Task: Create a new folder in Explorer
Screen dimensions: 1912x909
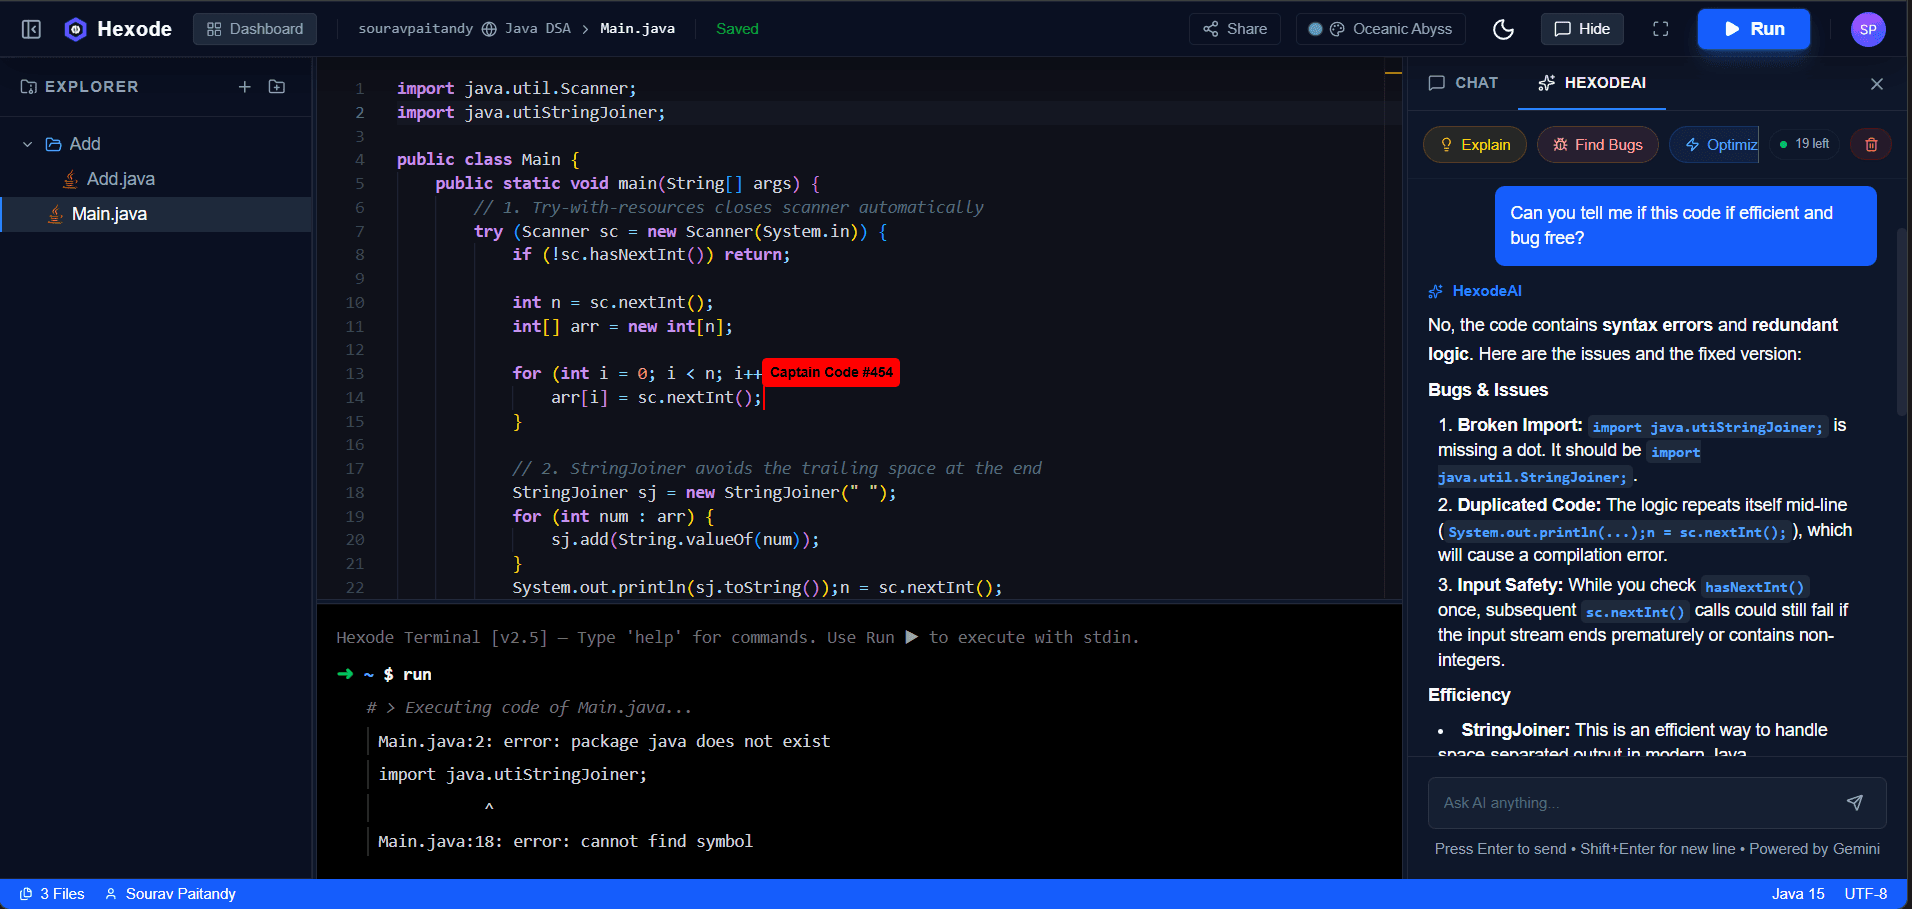Action: (x=277, y=87)
